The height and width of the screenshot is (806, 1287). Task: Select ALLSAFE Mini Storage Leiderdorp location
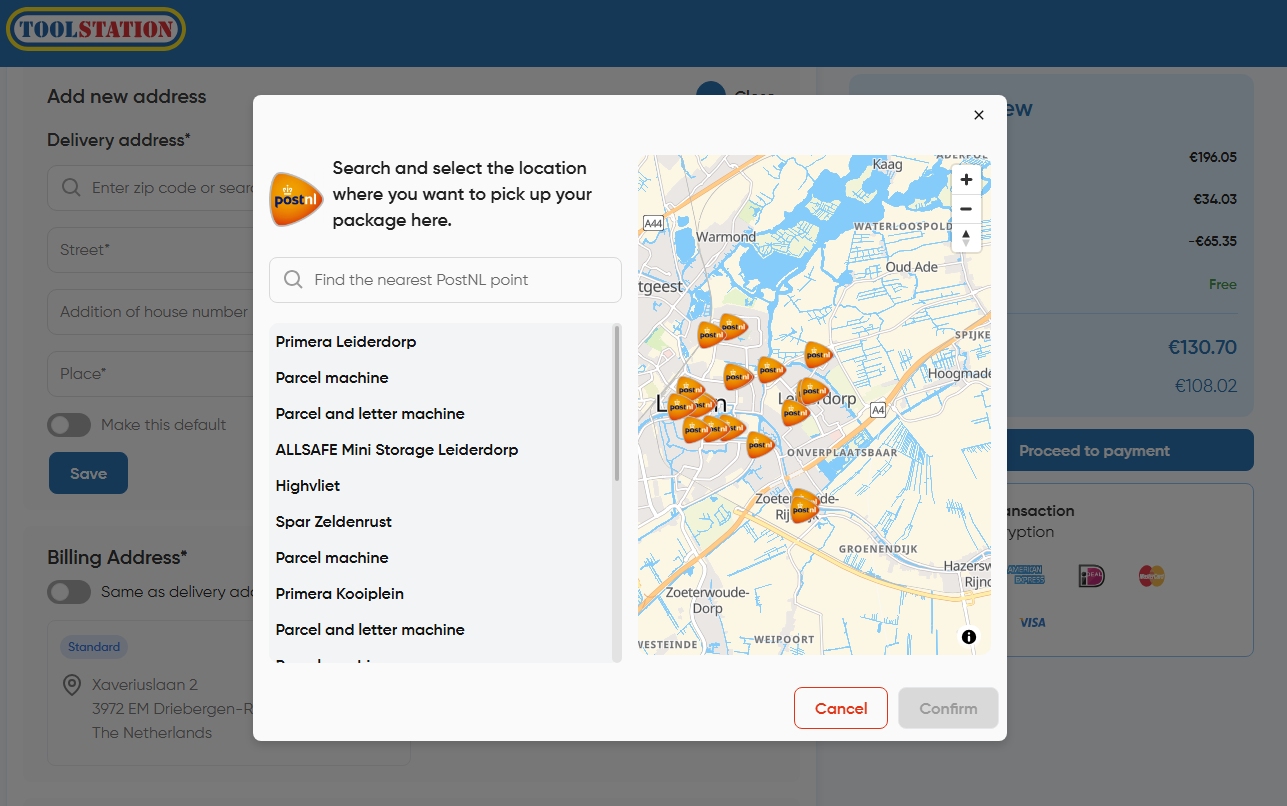(x=397, y=450)
